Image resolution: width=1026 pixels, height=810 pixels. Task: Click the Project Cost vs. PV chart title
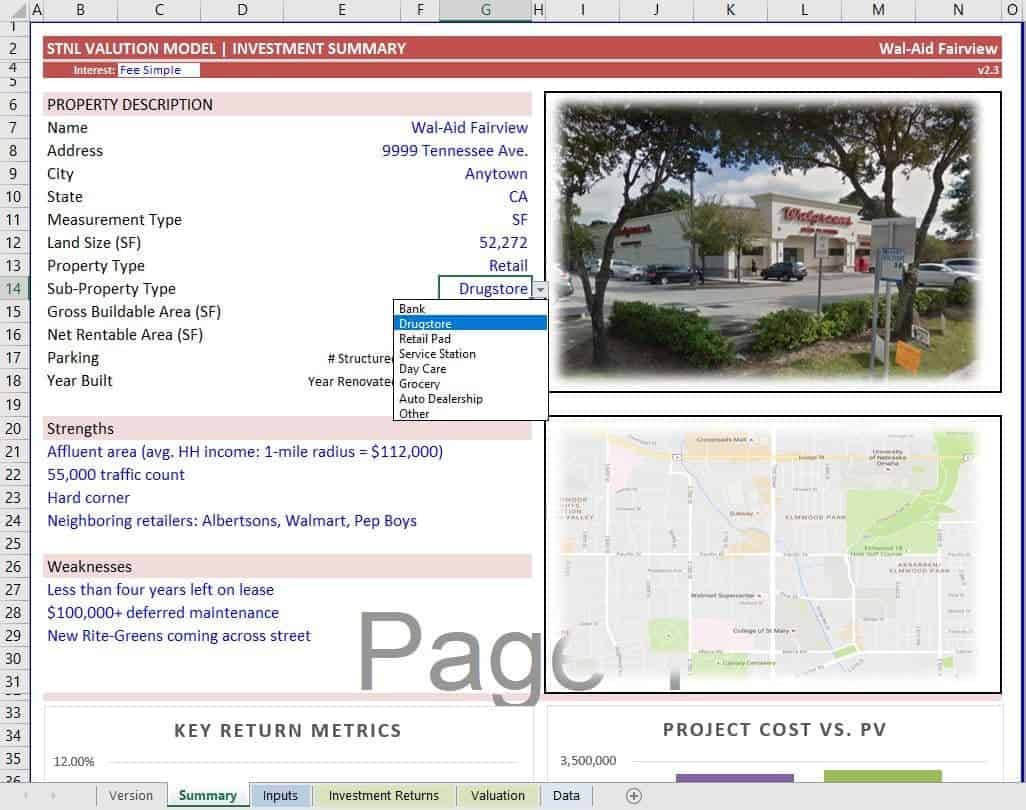pyautogui.click(x=774, y=730)
